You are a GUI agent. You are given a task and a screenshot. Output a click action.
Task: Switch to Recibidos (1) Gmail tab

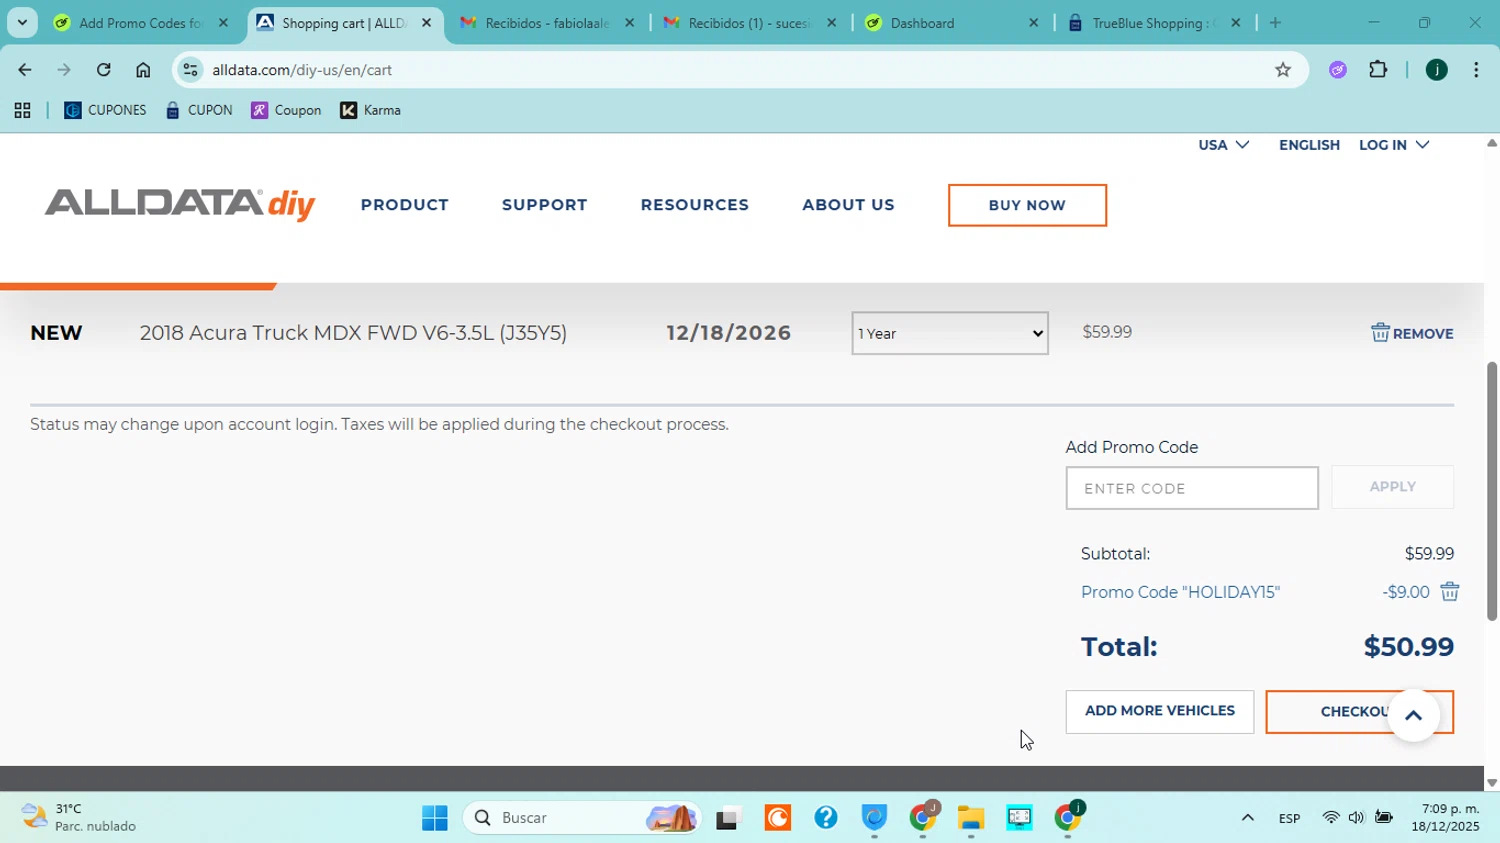pyautogui.click(x=750, y=23)
